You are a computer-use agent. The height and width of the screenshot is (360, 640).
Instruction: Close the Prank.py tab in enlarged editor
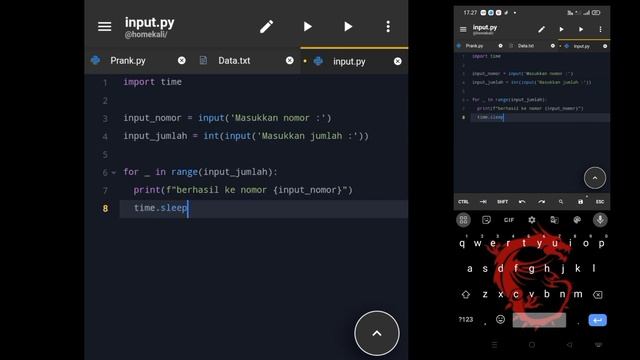(x=182, y=60)
